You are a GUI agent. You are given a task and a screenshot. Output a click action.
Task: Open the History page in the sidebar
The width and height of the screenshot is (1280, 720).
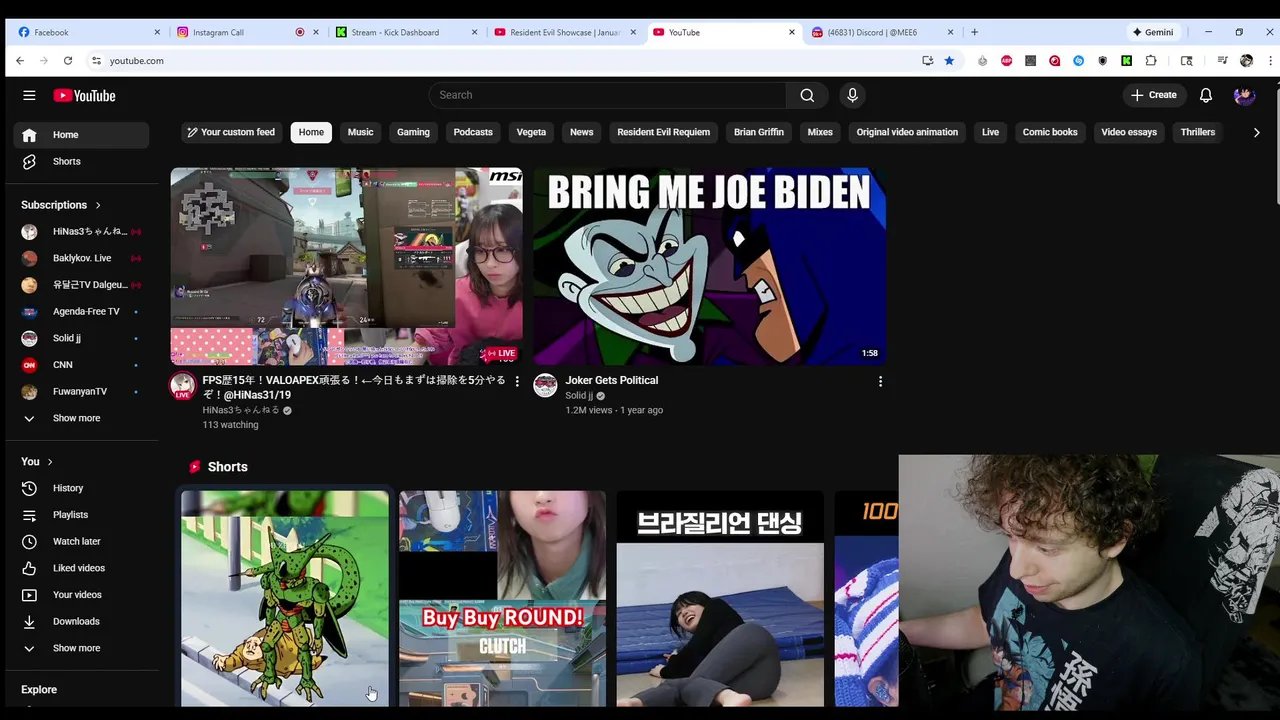[x=81, y=488]
